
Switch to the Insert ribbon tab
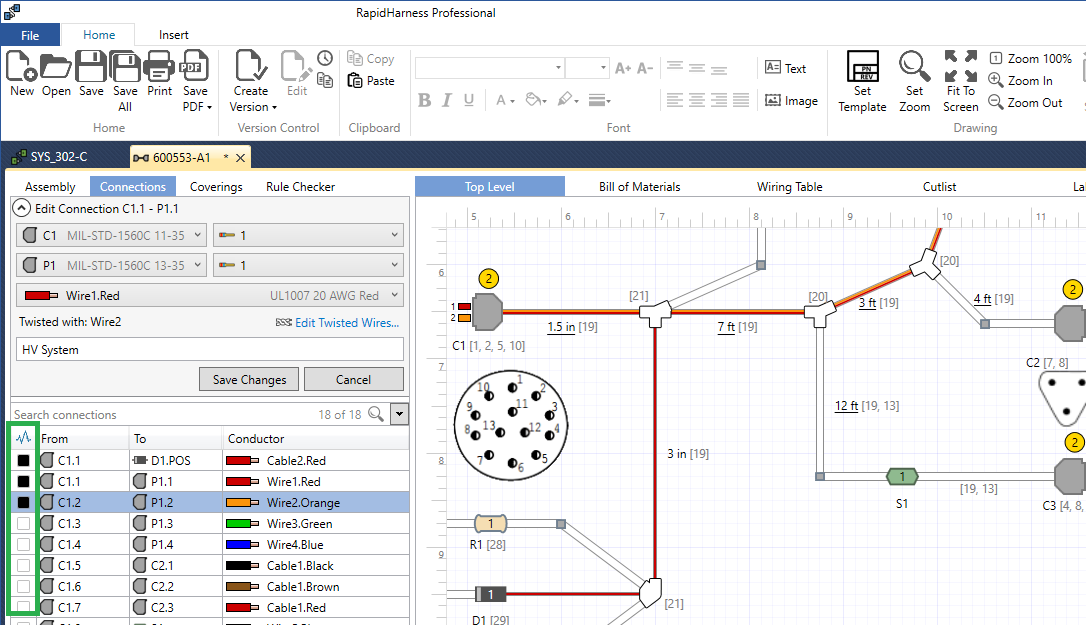(173, 35)
